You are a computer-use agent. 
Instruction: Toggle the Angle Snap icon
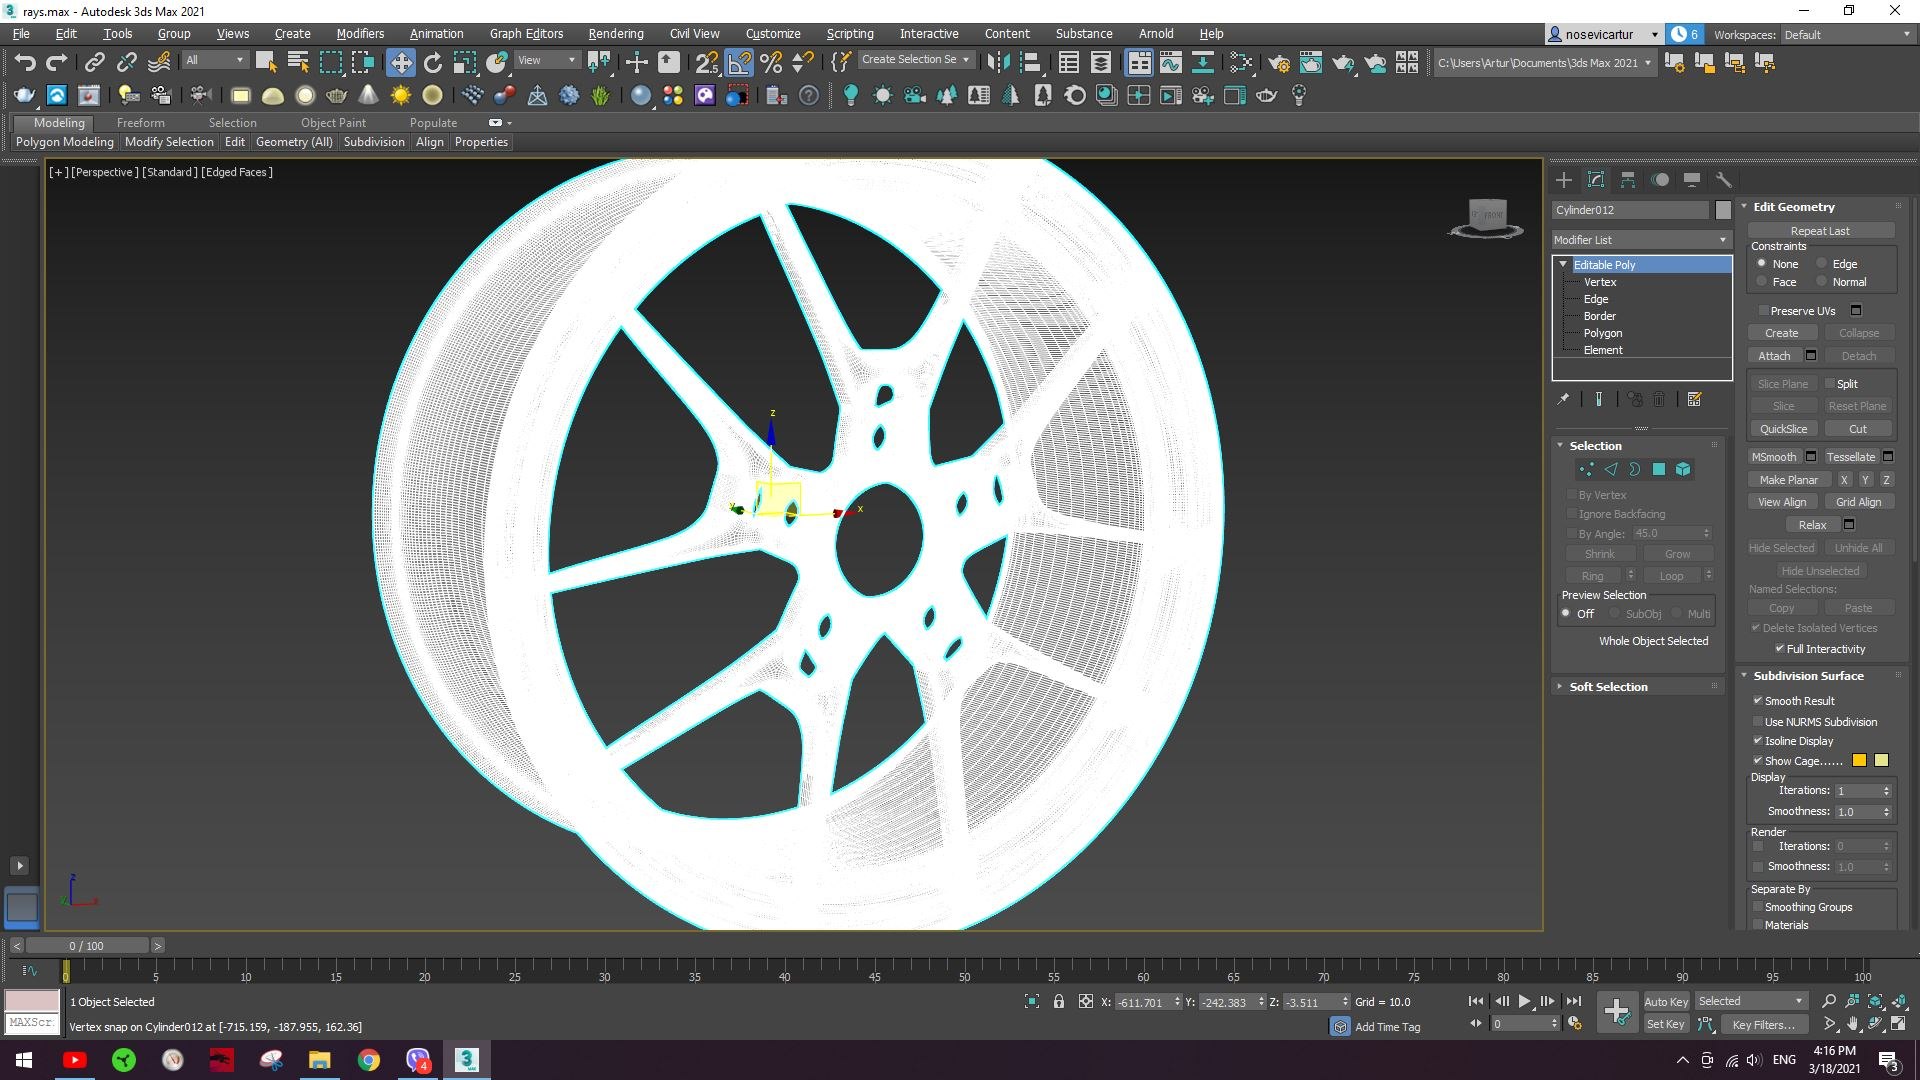pos(739,63)
